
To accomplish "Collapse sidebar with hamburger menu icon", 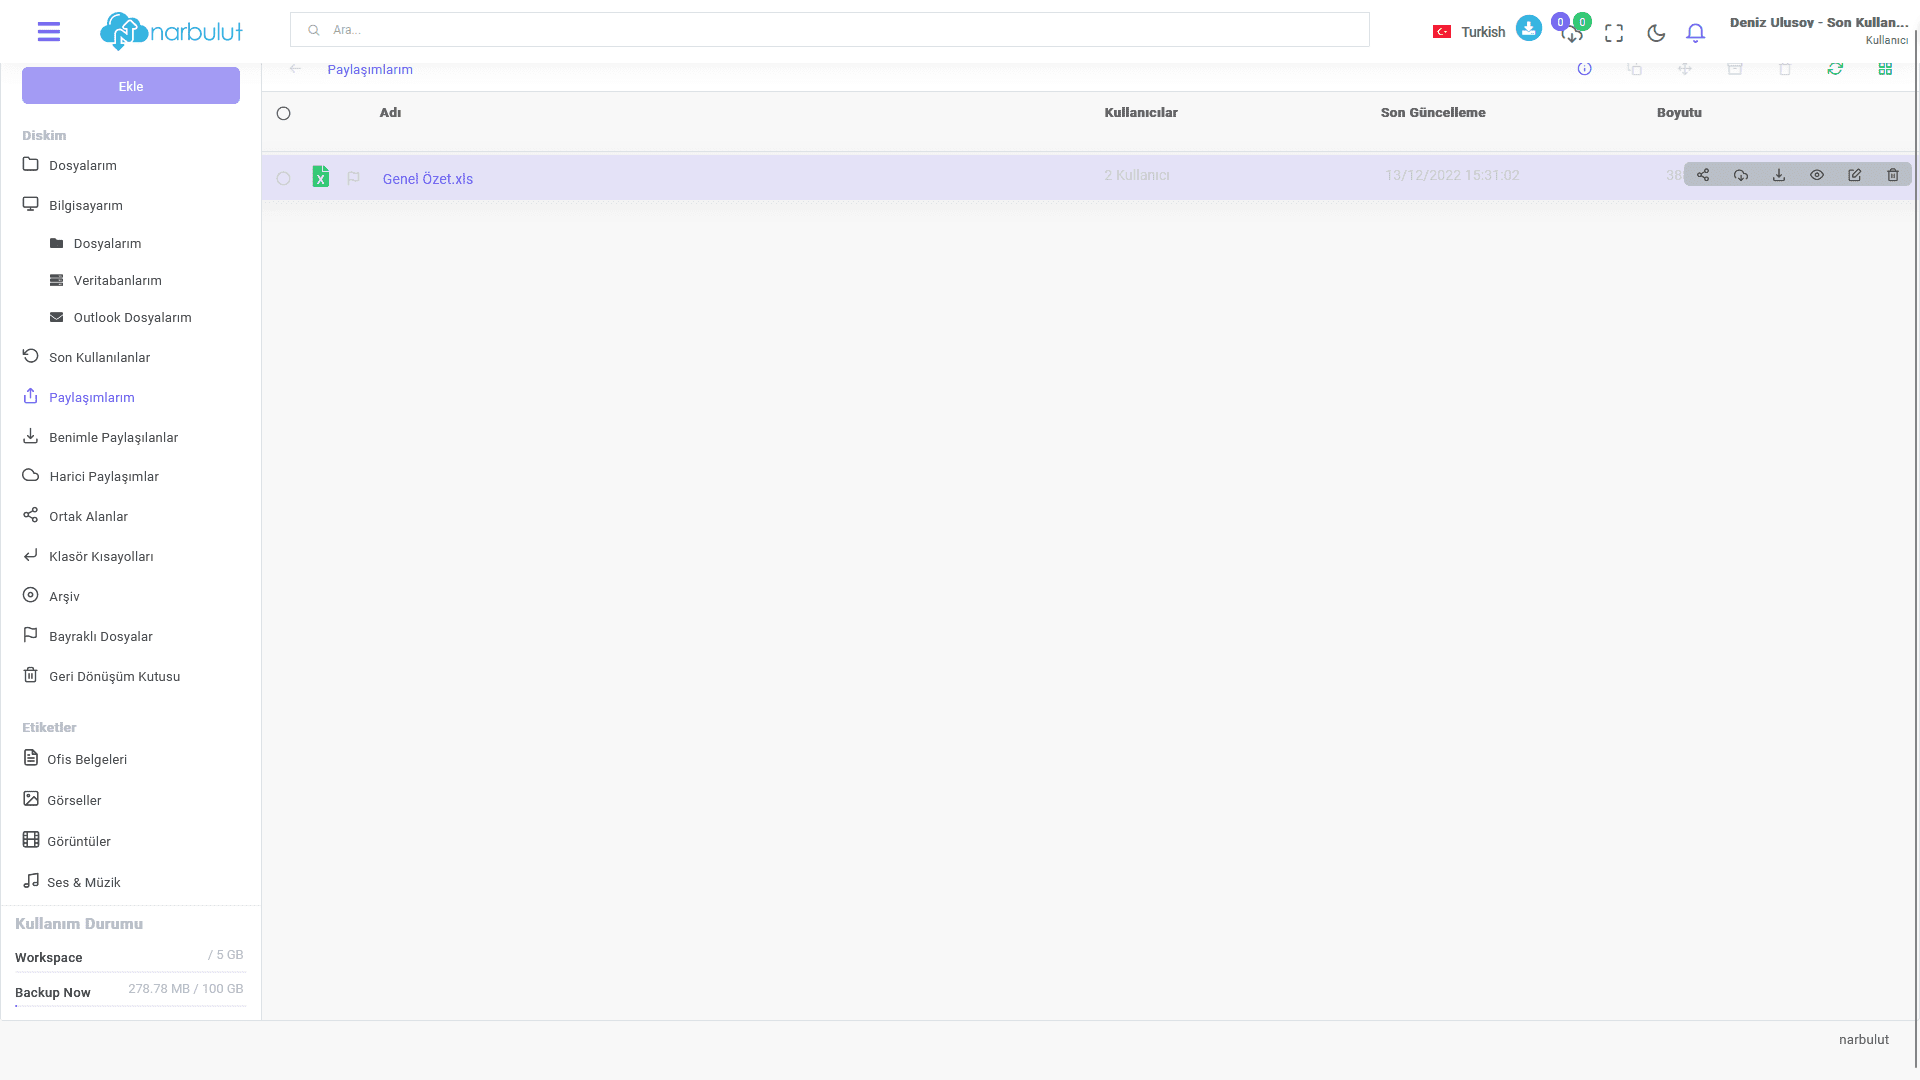I will tap(49, 32).
